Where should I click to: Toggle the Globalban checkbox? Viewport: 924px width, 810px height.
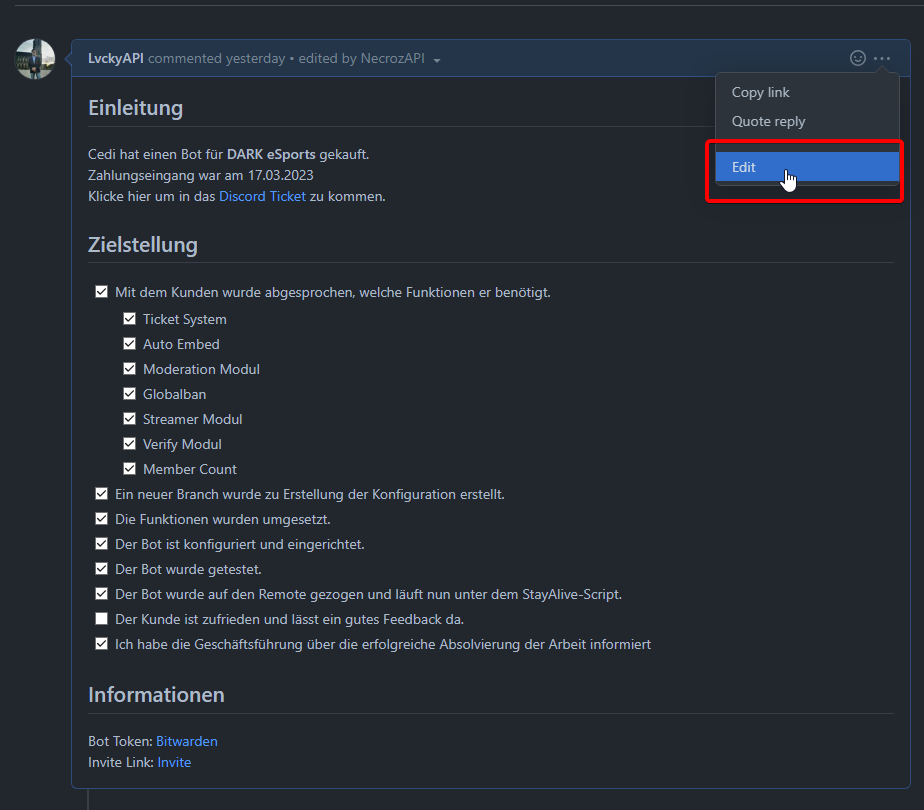129,394
